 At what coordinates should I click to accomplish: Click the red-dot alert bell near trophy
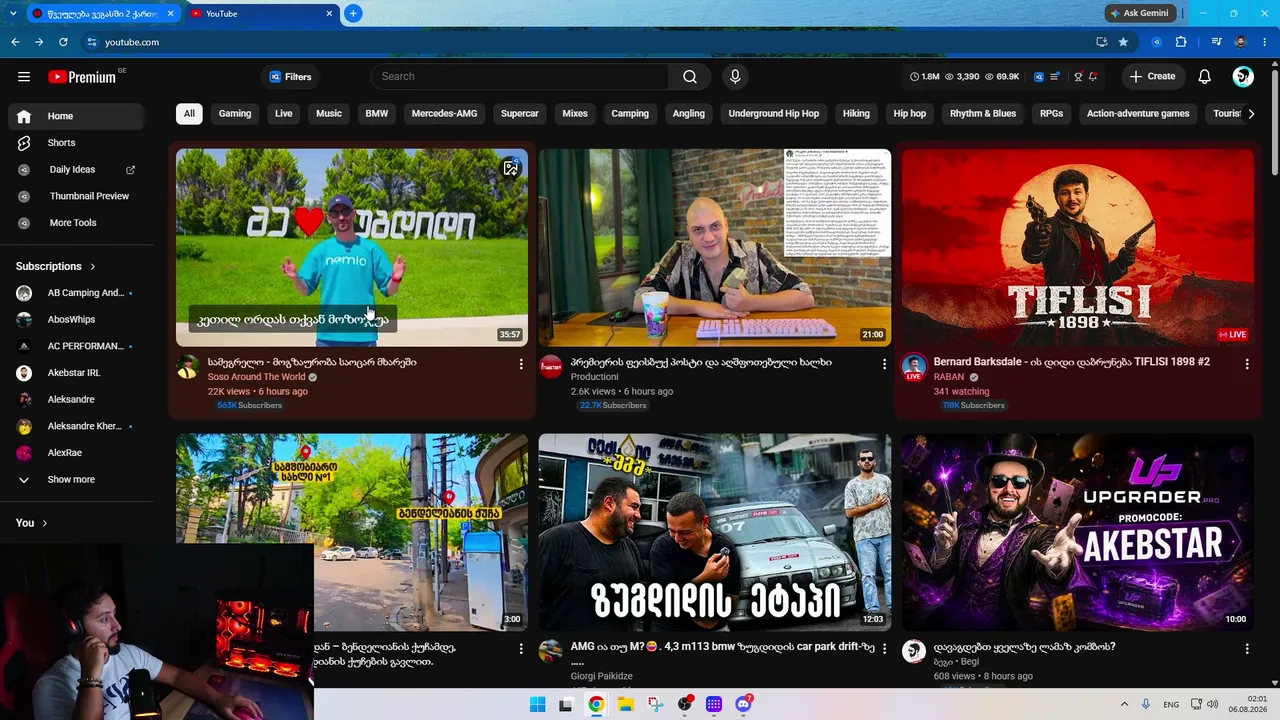pos(1093,77)
